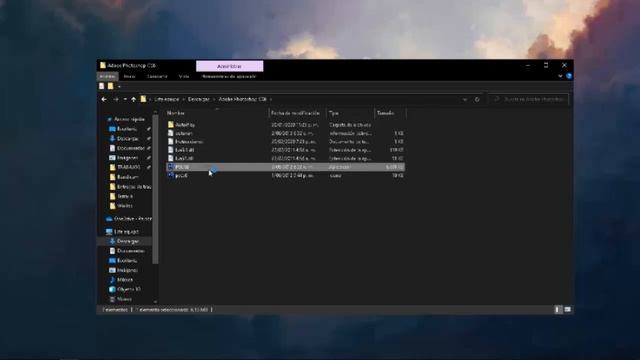The height and width of the screenshot is (360, 640).
Task: Open the Entregas folder in sidebar
Action: click(134, 187)
